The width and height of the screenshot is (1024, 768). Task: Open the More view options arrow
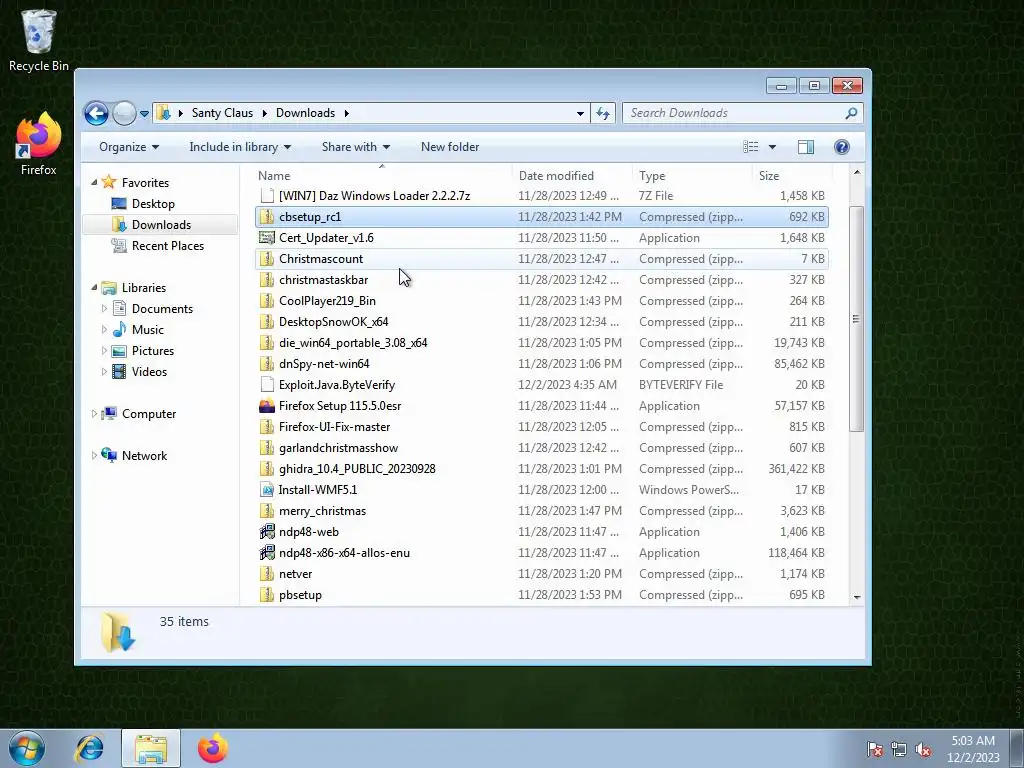772,147
